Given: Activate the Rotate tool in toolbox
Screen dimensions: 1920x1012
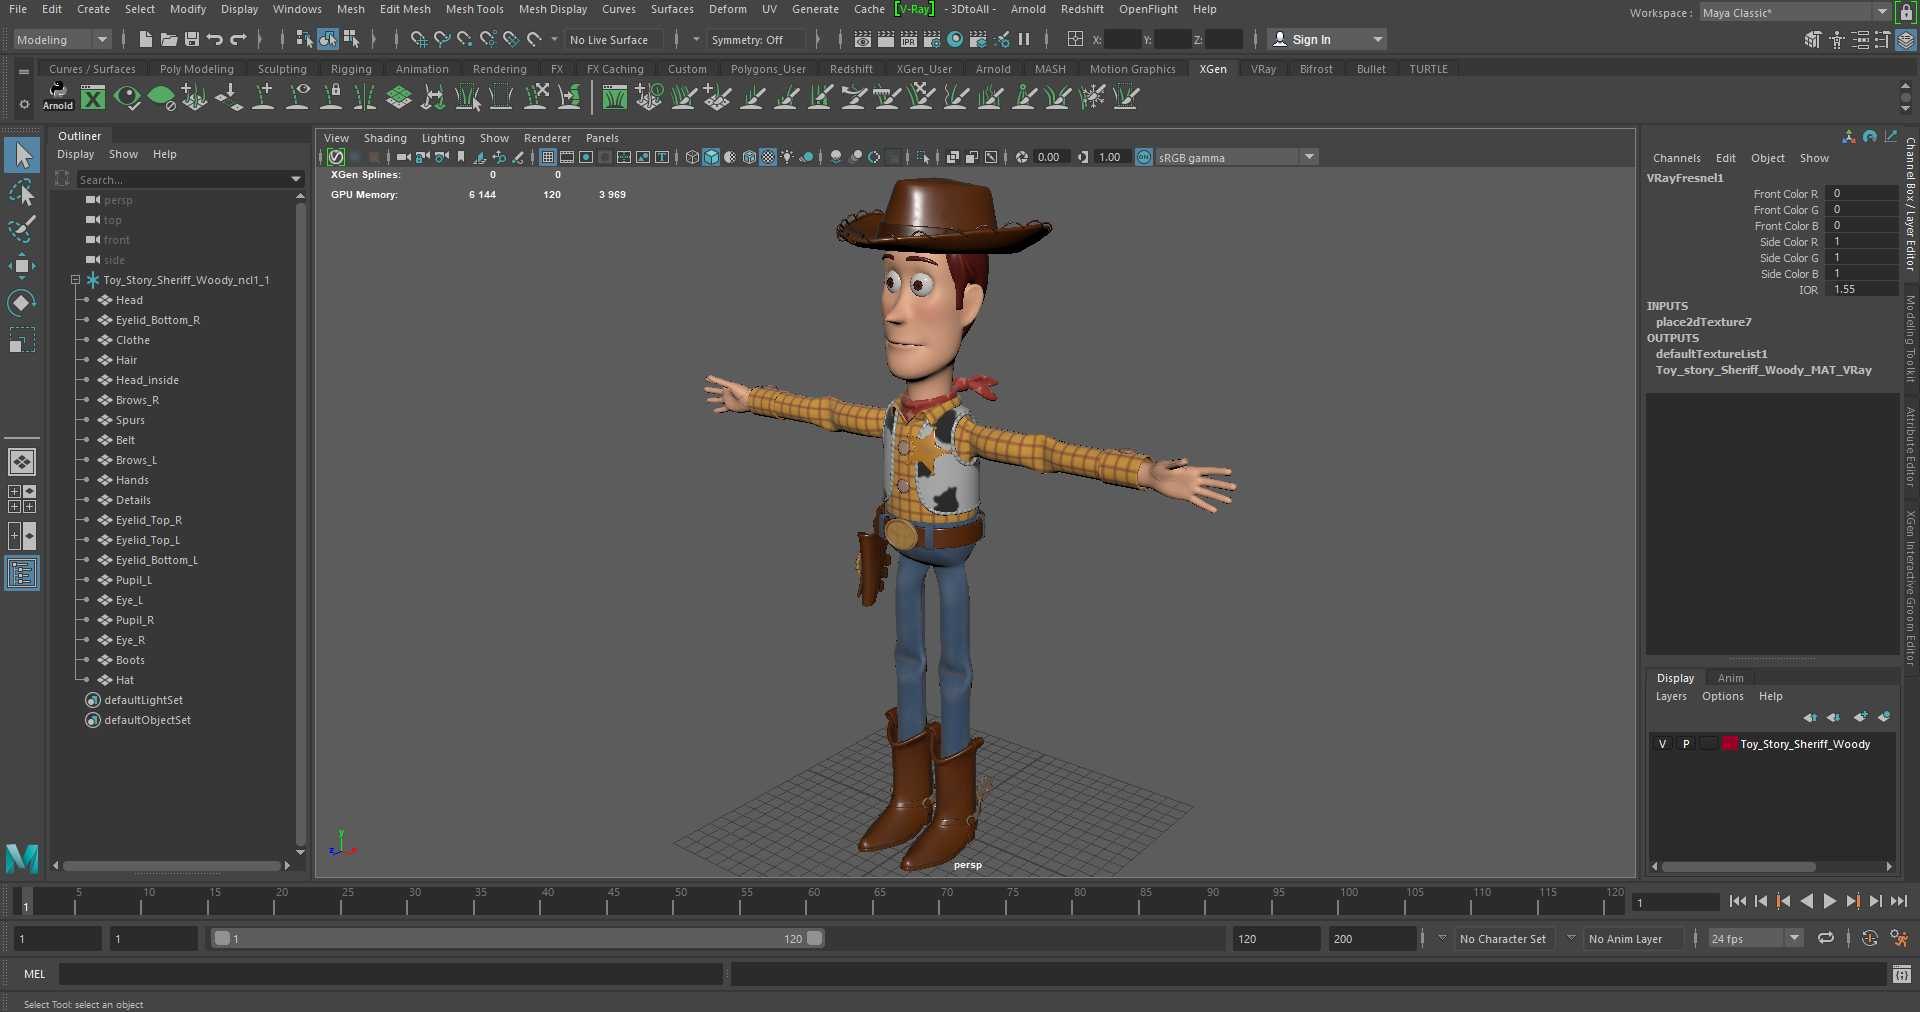Looking at the screenshot, I should (x=22, y=303).
